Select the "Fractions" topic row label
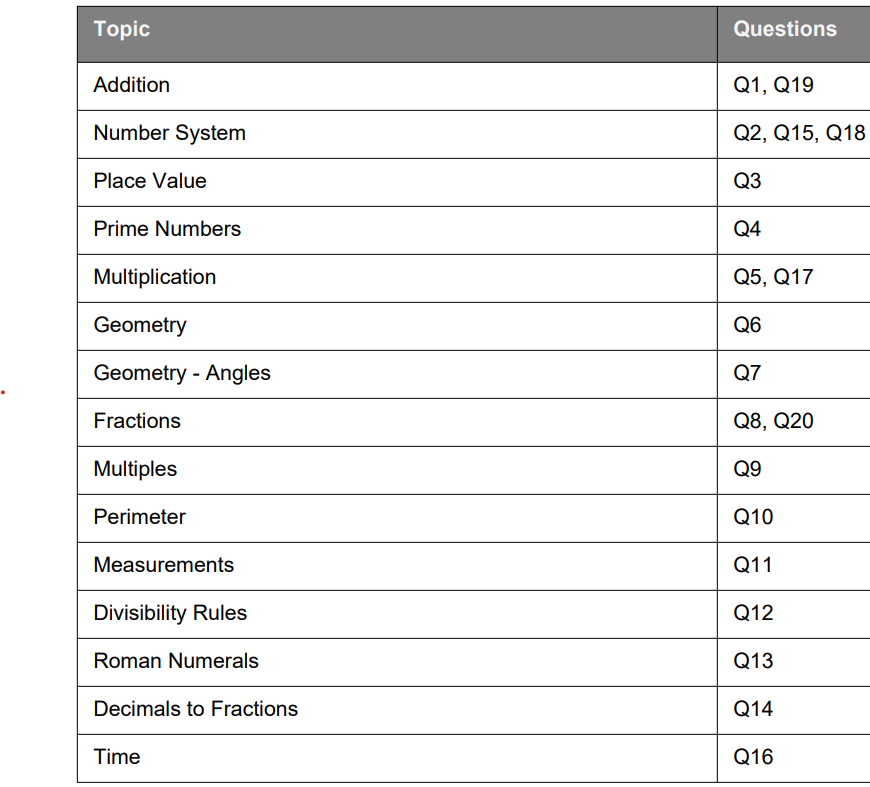This screenshot has width=870, height=787. 137,421
